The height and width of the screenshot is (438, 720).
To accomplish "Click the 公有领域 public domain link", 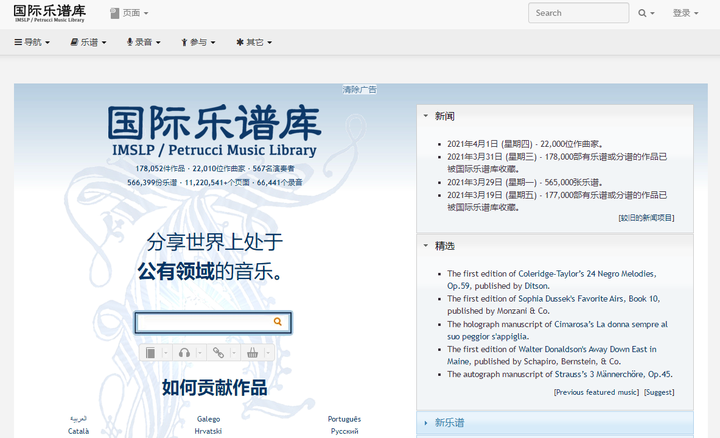I will tap(176, 271).
